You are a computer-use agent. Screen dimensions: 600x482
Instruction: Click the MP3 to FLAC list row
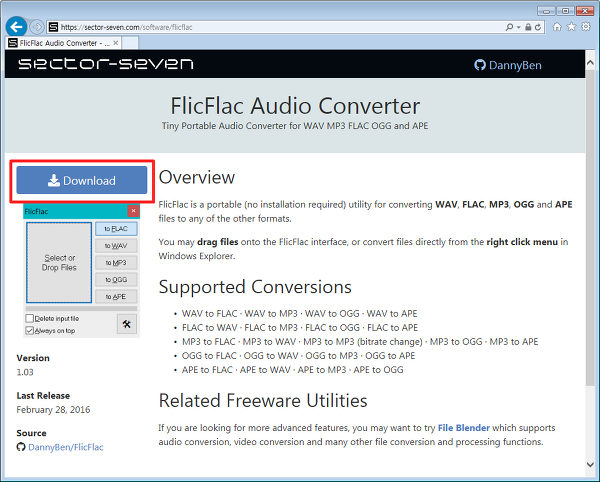point(360,342)
